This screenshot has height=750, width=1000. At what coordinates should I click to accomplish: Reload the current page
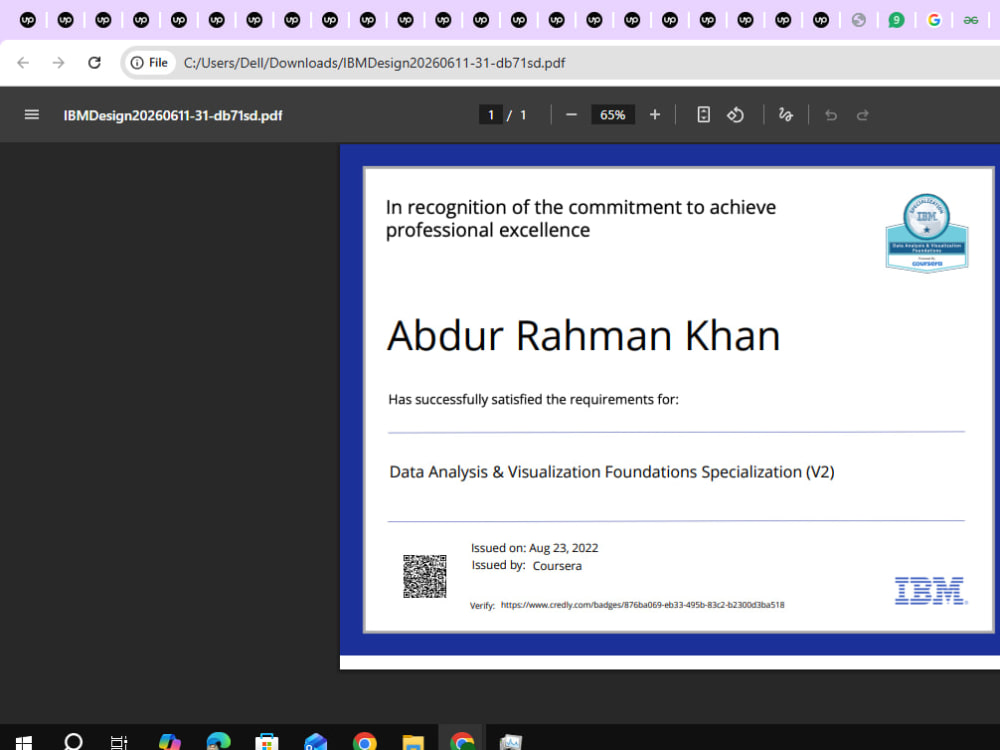[x=94, y=62]
